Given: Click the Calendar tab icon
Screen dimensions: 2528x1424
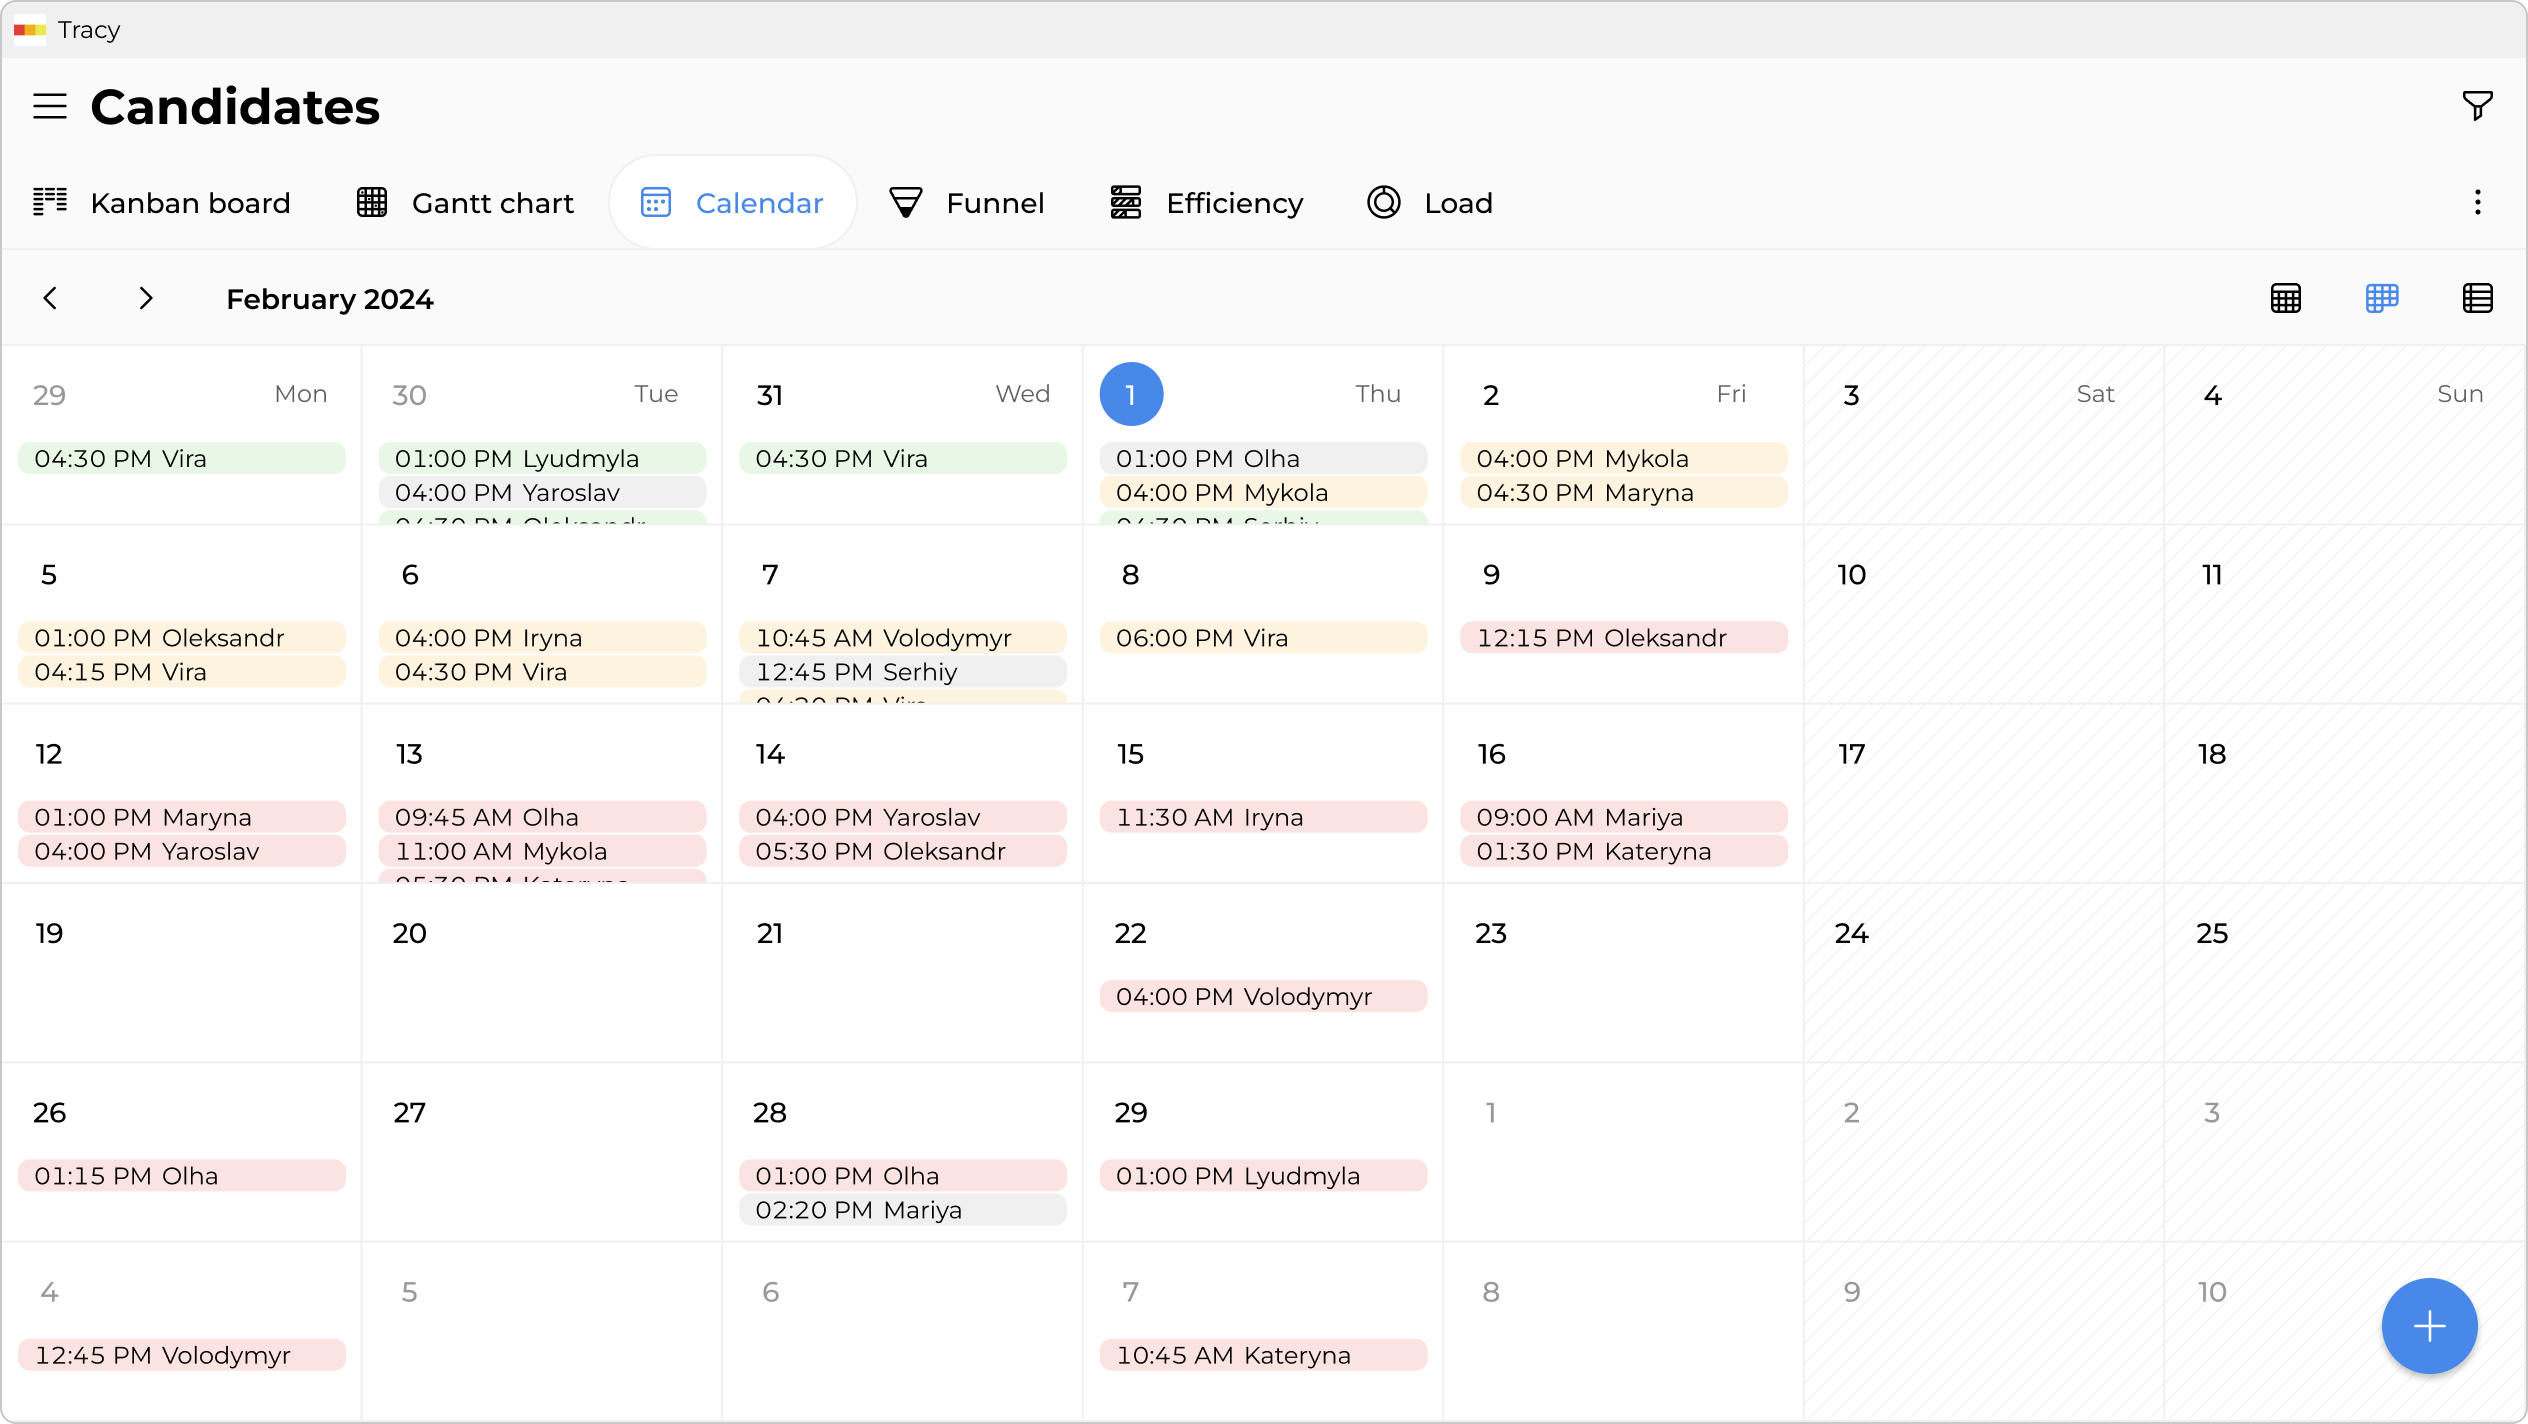Looking at the screenshot, I should (656, 203).
